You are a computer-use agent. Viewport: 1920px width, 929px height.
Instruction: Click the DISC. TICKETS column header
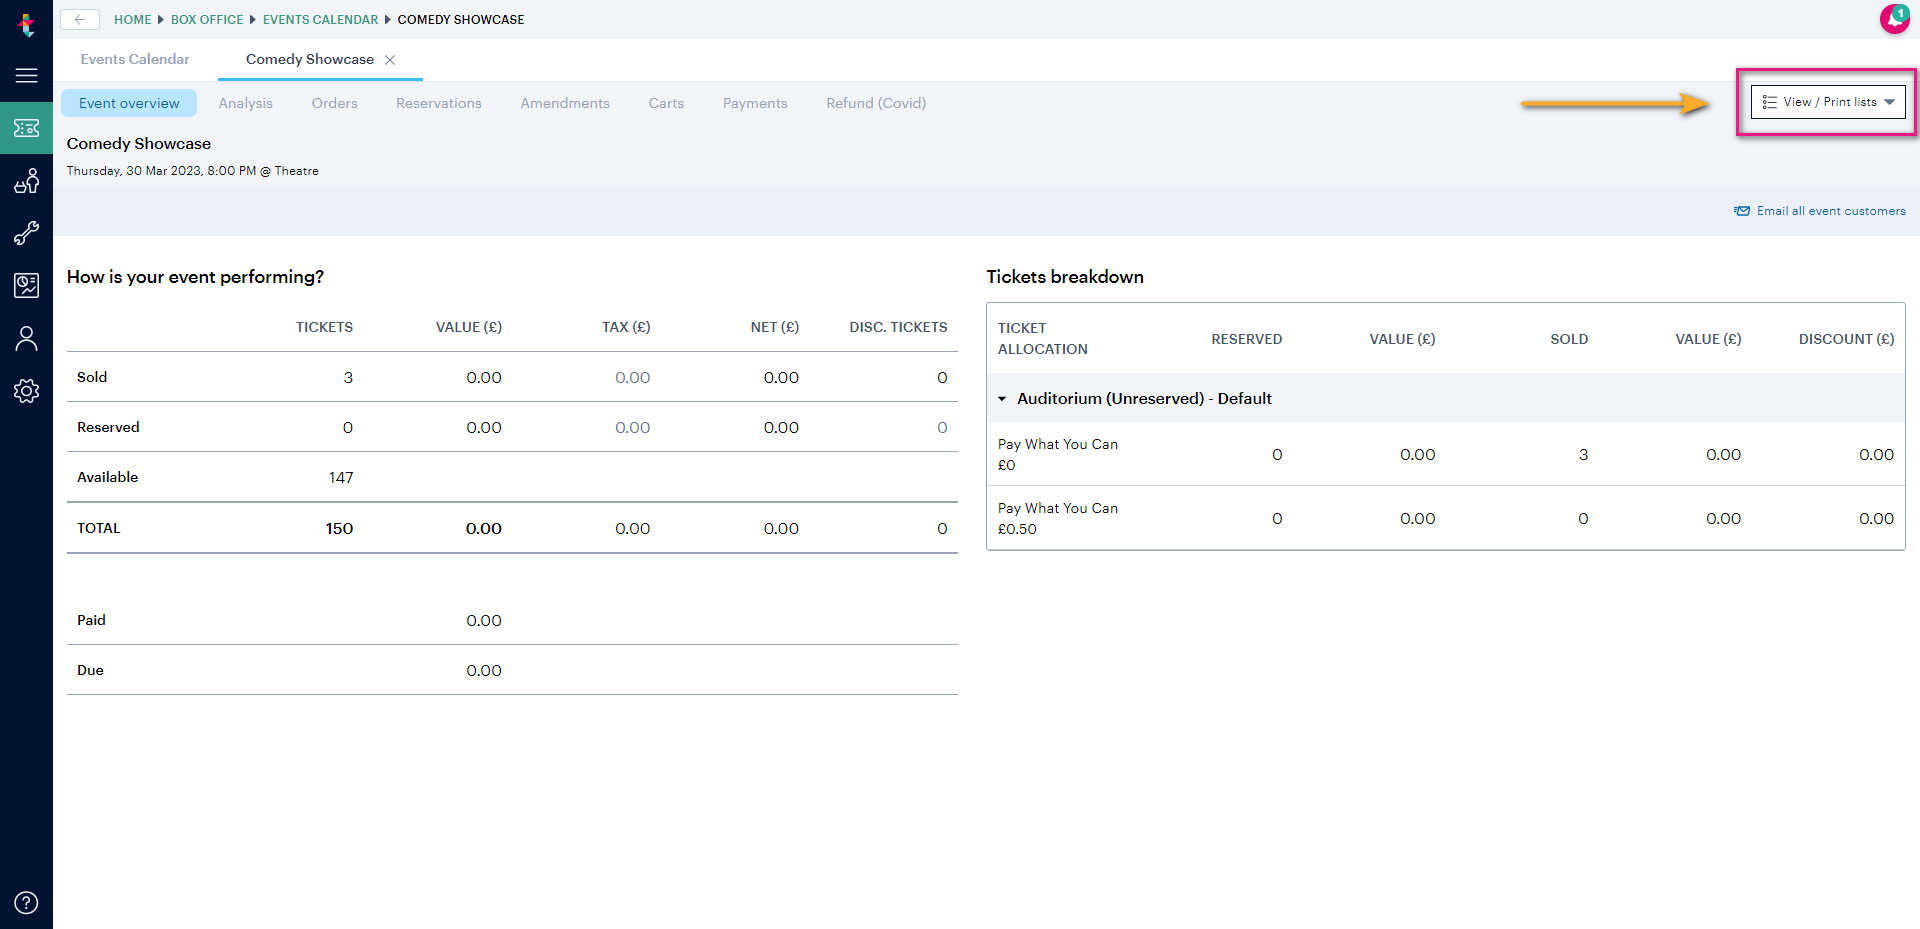point(898,327)
